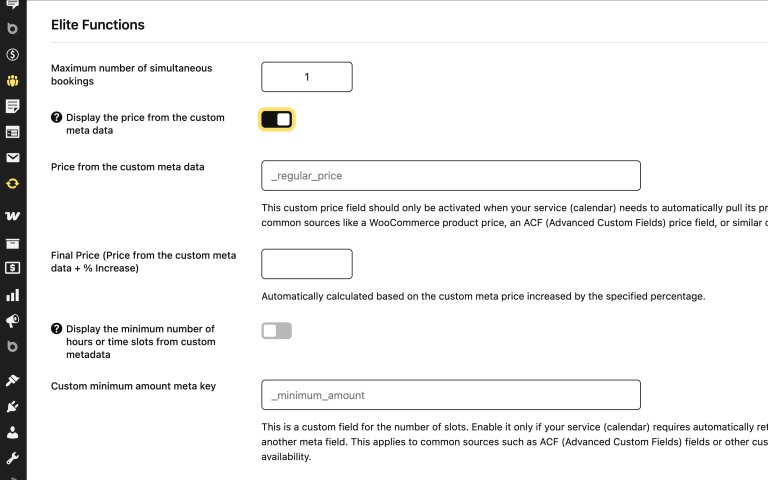Click 'Price from the custom meta data' label
This screenshot has height=480, width=768.
tap(127, 167)
